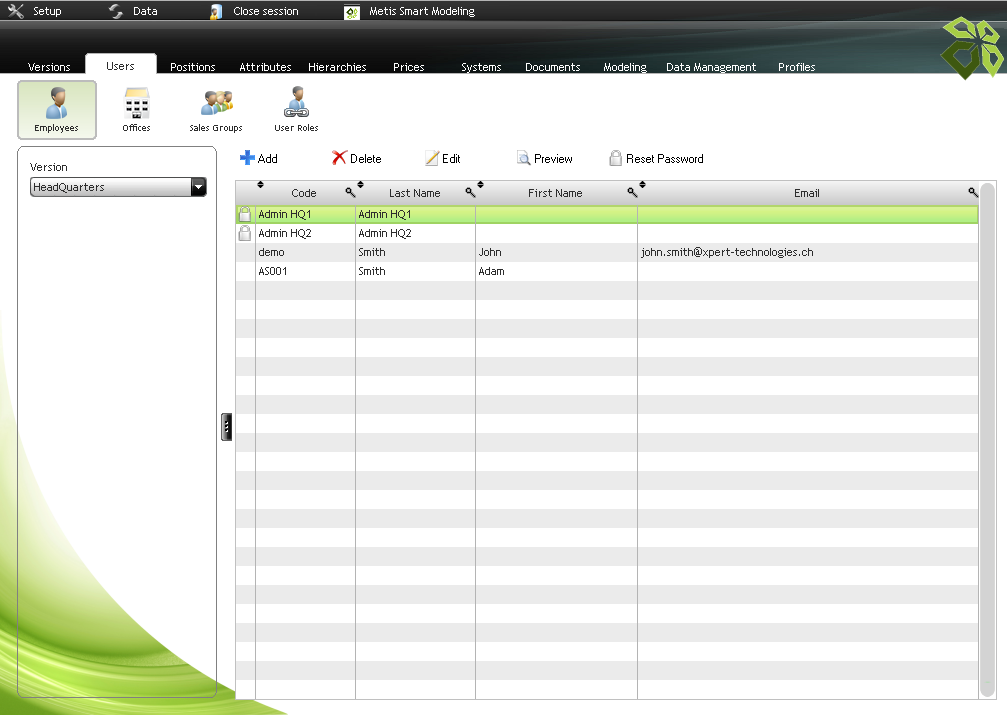Click the table vertical scrollbar

point(987,440)
